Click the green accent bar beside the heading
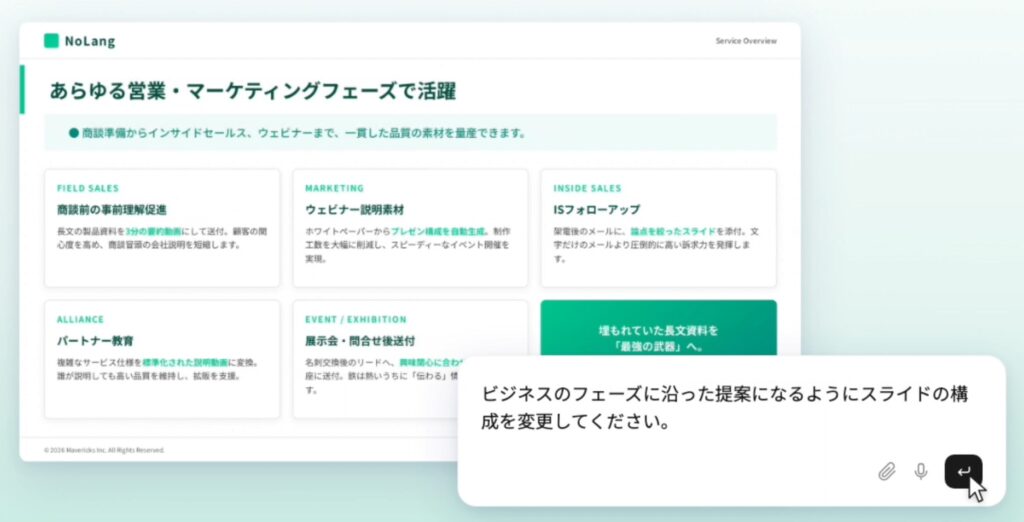 22,91
